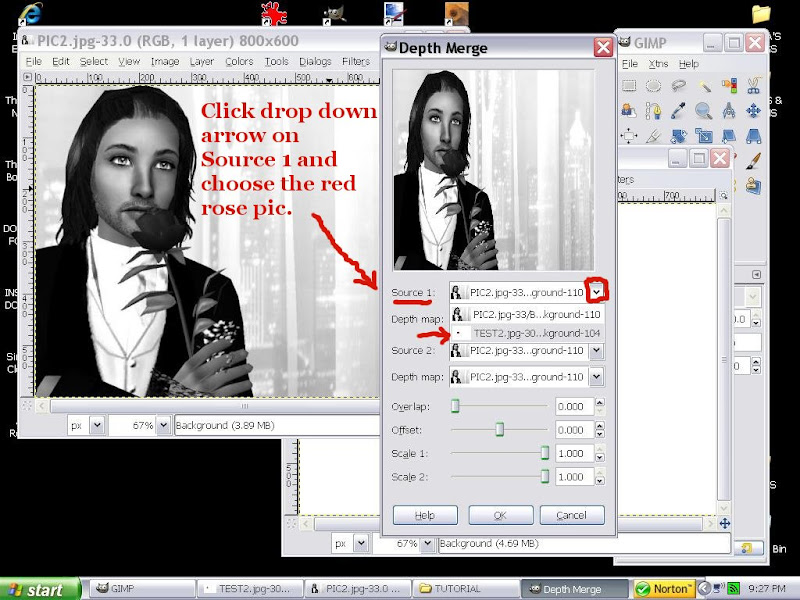Increase Offset value with up stepper
The width and height of the screenshot is (800, 600).
[x=600, y=426]
